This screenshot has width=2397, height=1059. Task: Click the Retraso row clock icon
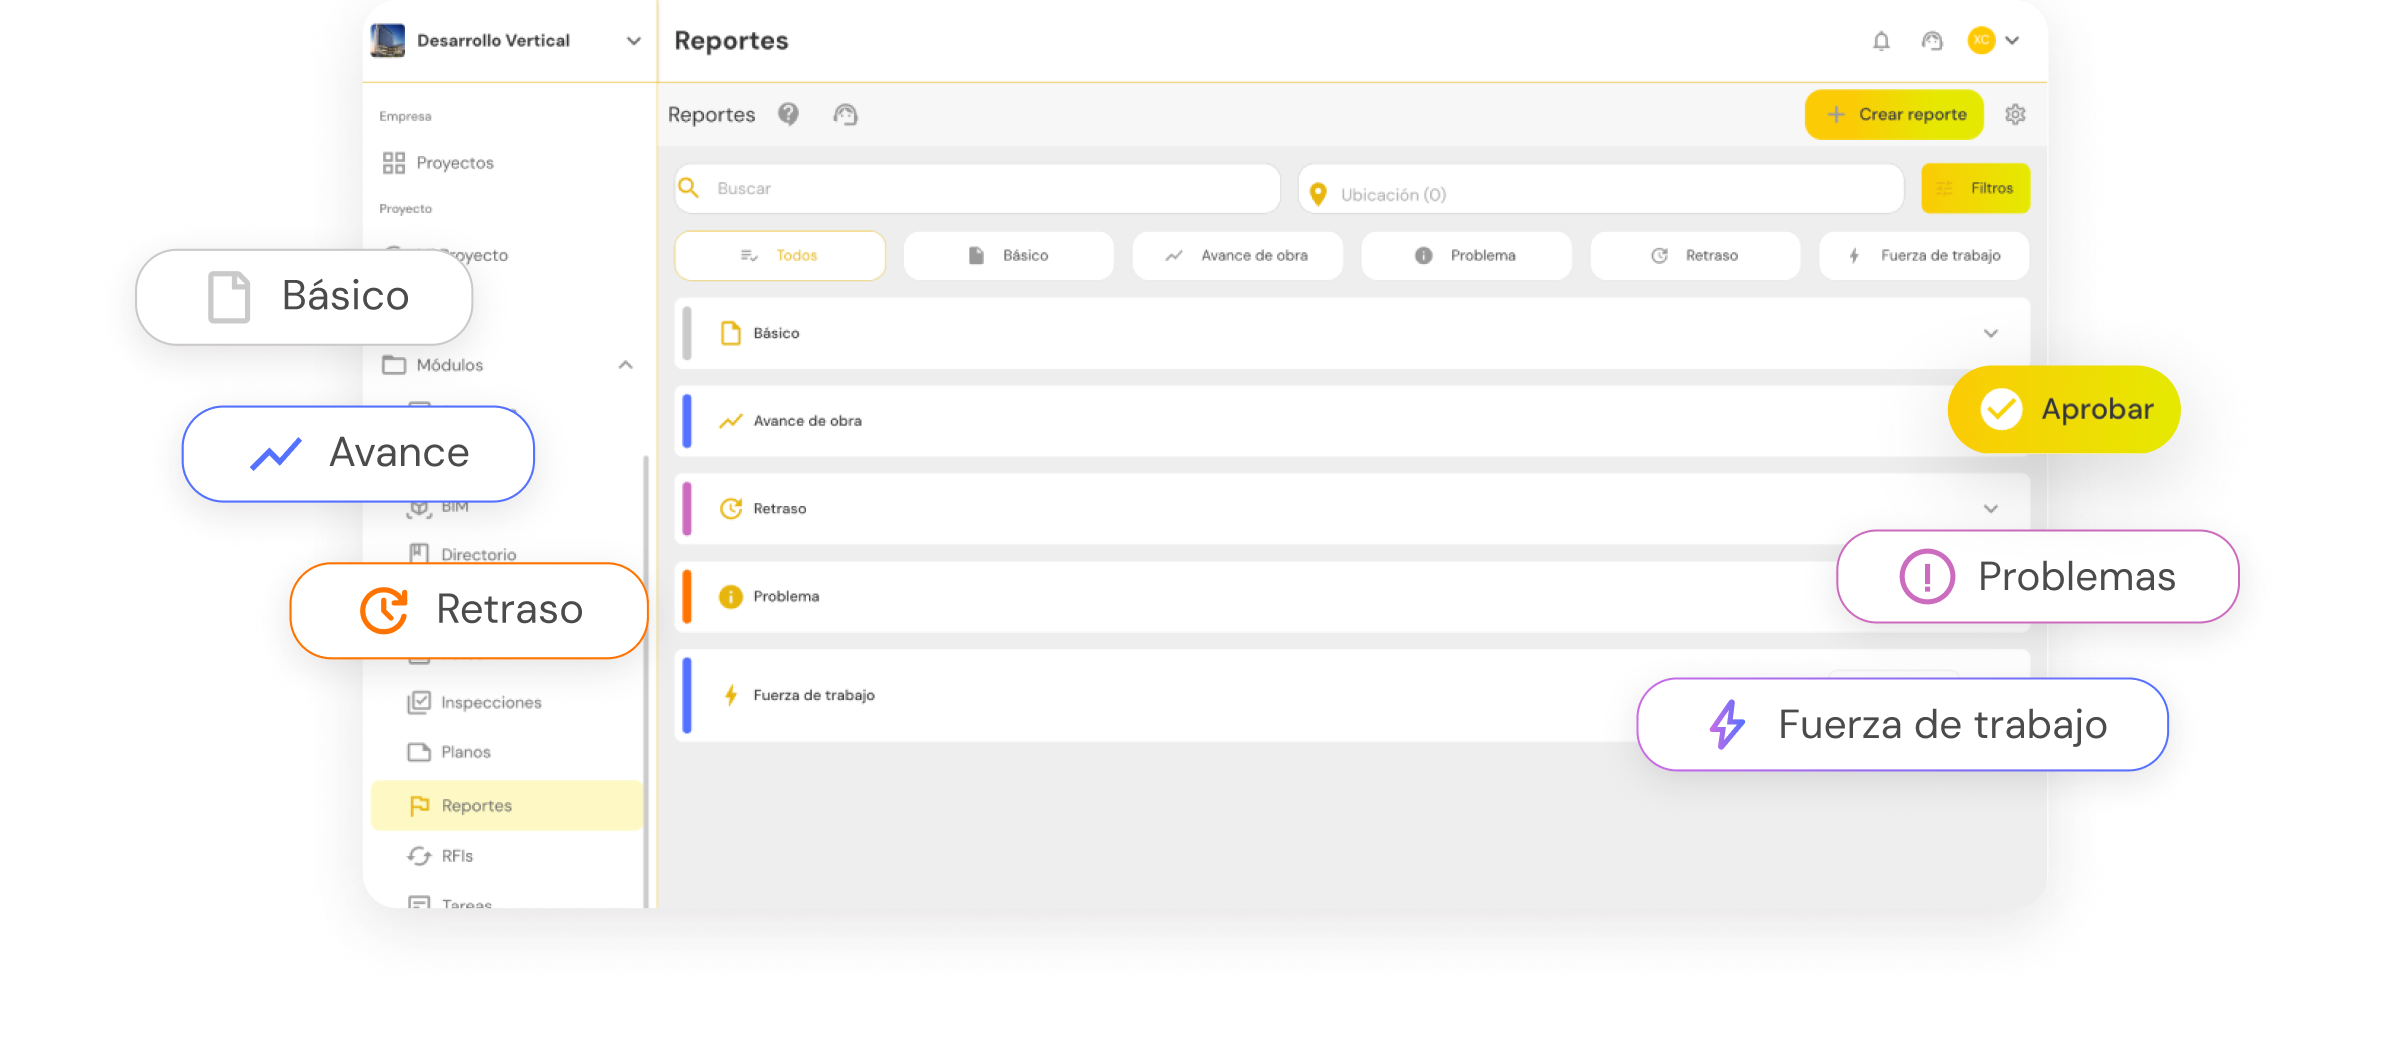(x=731, y=508)
